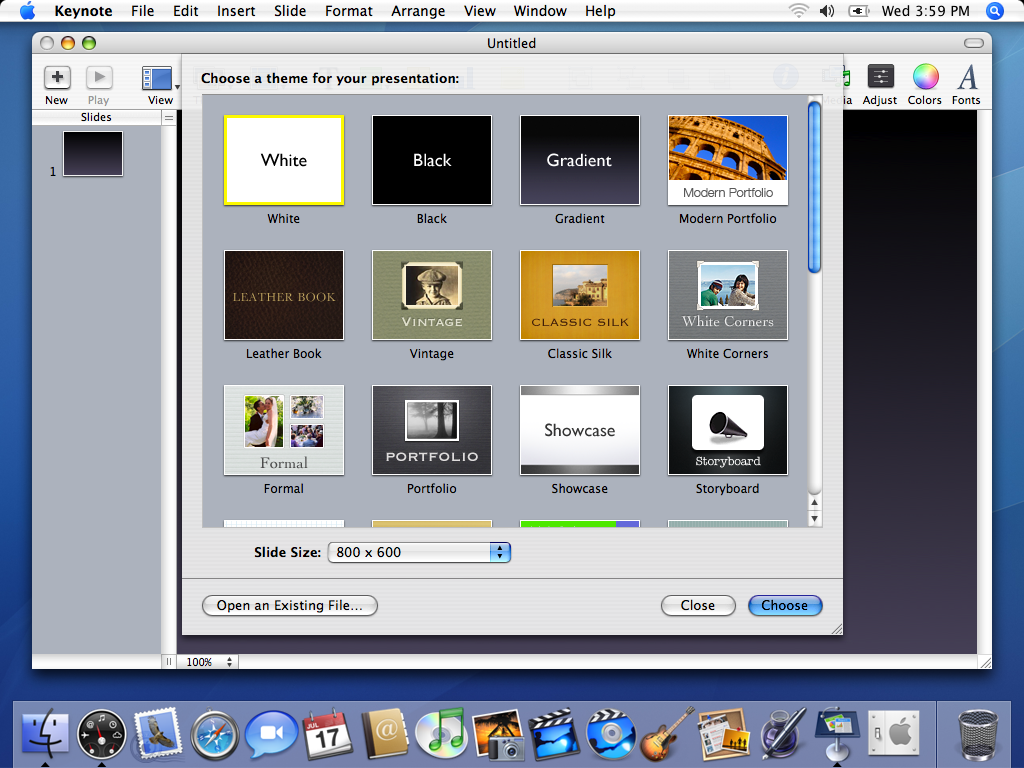Image resolution: width=1024 pixels, height=768 pixels.
Task: Open Finder from the Dock
Action: [x=45, y=734]
